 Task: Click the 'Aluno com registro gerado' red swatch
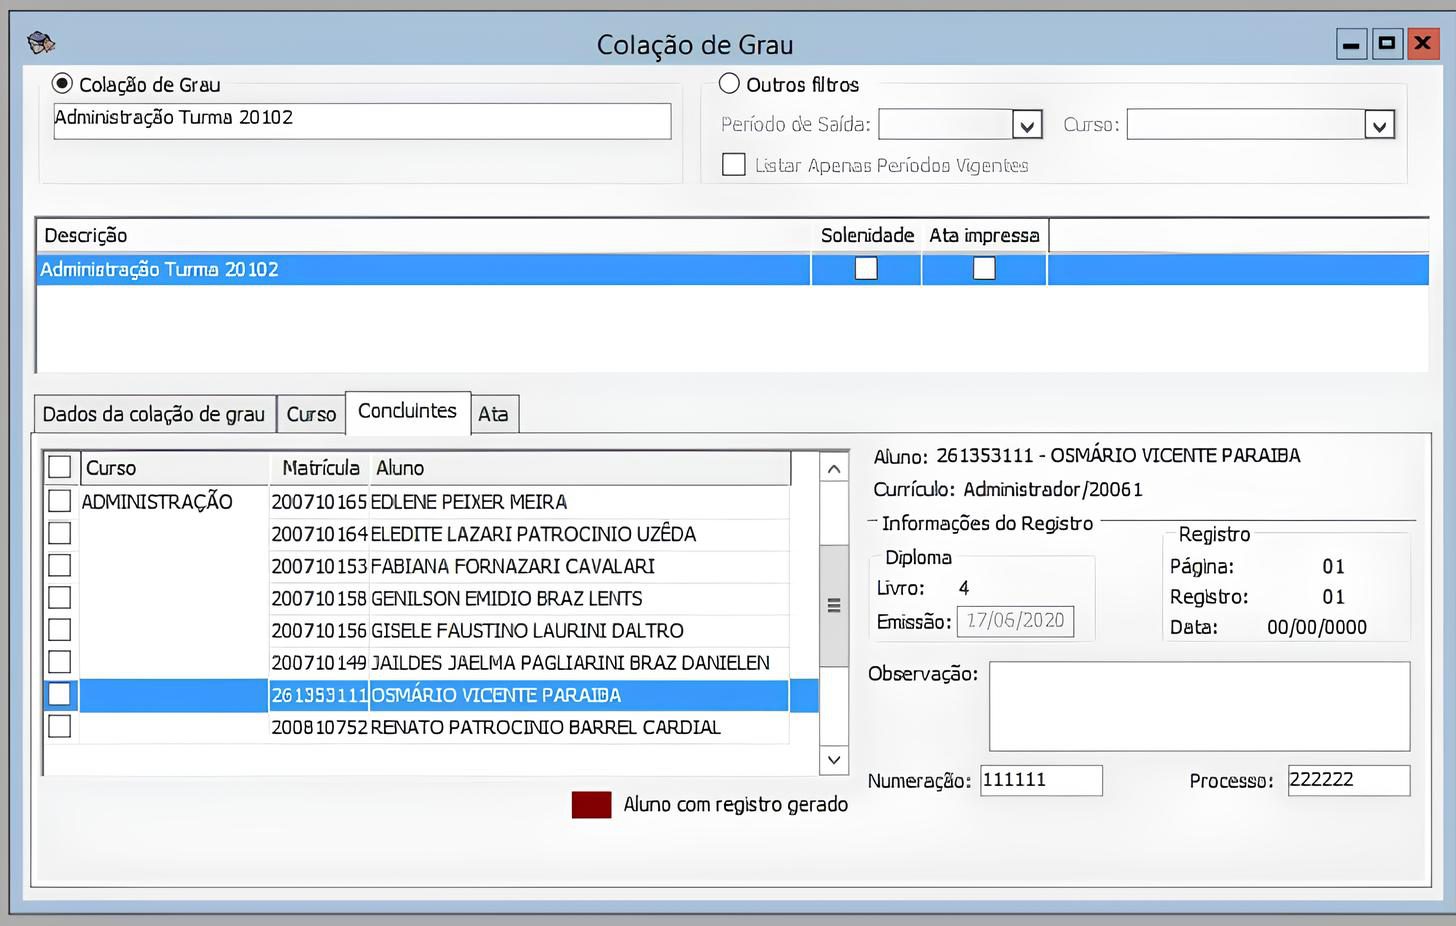[x=591, y=803]
